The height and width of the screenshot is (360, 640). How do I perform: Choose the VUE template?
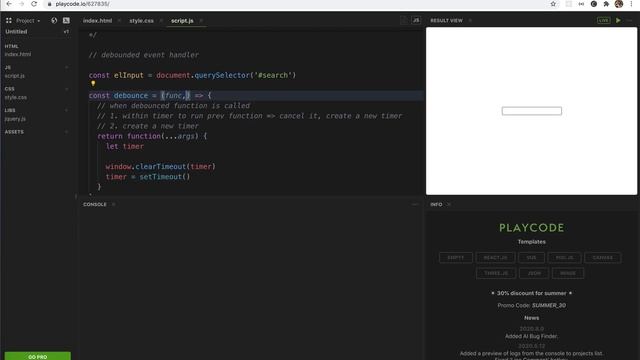(x=531, y=258)
